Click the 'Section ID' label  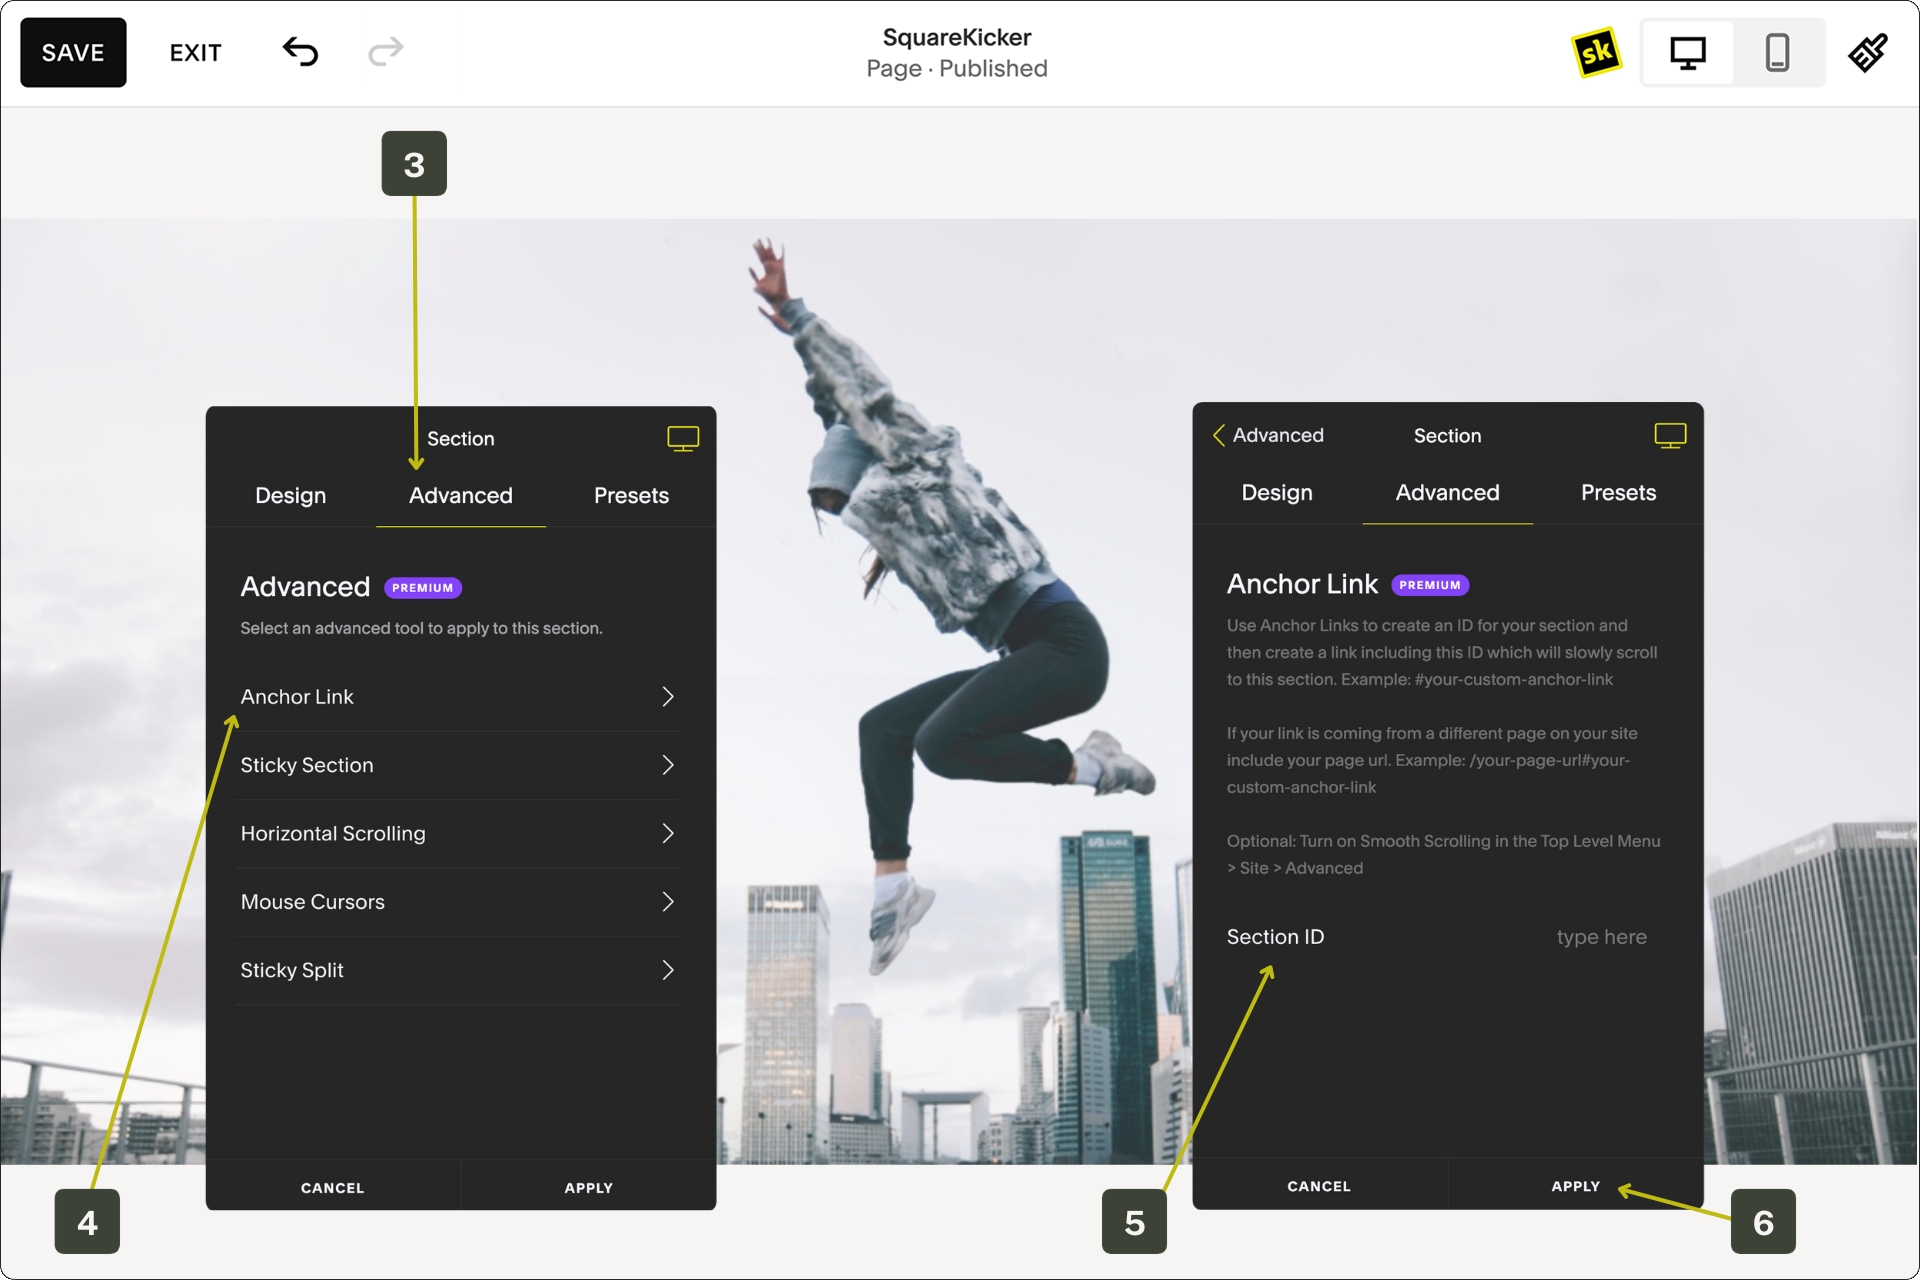1275,937
